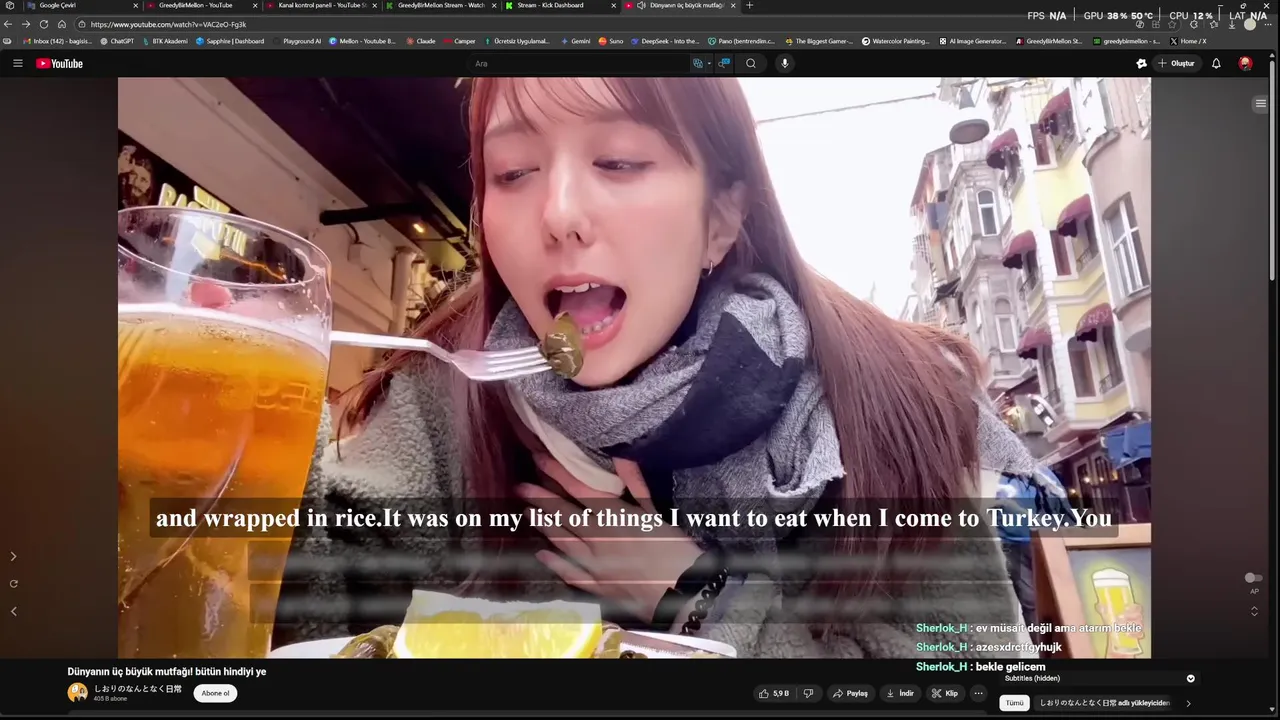Open the Gemini bookmark

(x=576, y=41)
